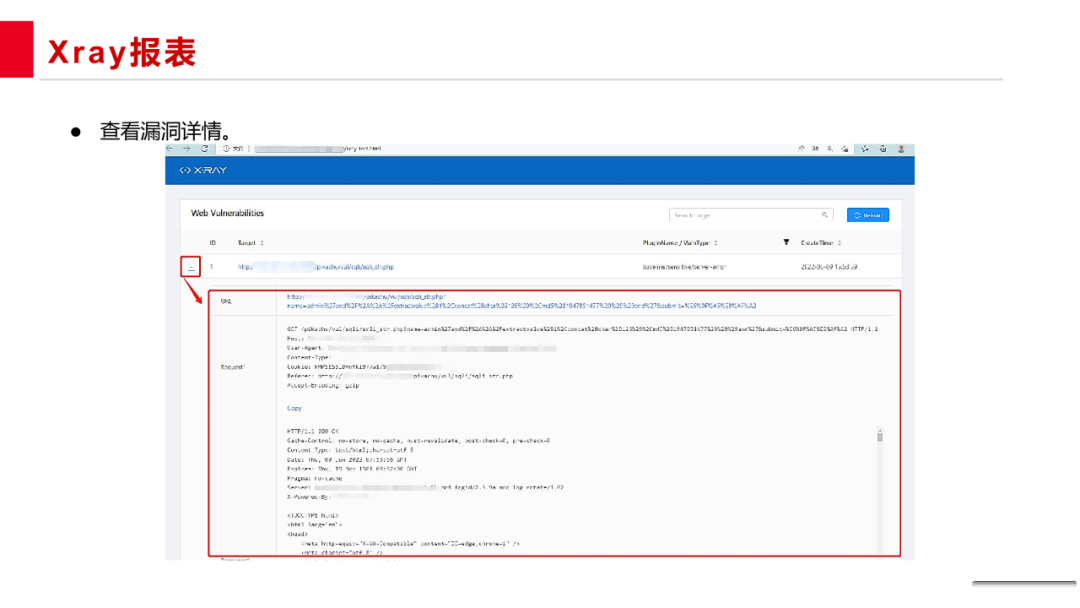Click the Request label in the detail panel
1080x608 pixels.
point(233,367)
